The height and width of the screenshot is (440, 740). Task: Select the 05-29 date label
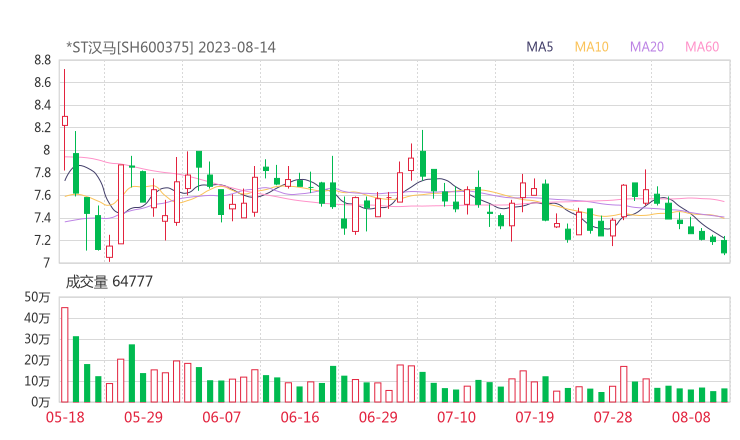click(x=143, y=417)
